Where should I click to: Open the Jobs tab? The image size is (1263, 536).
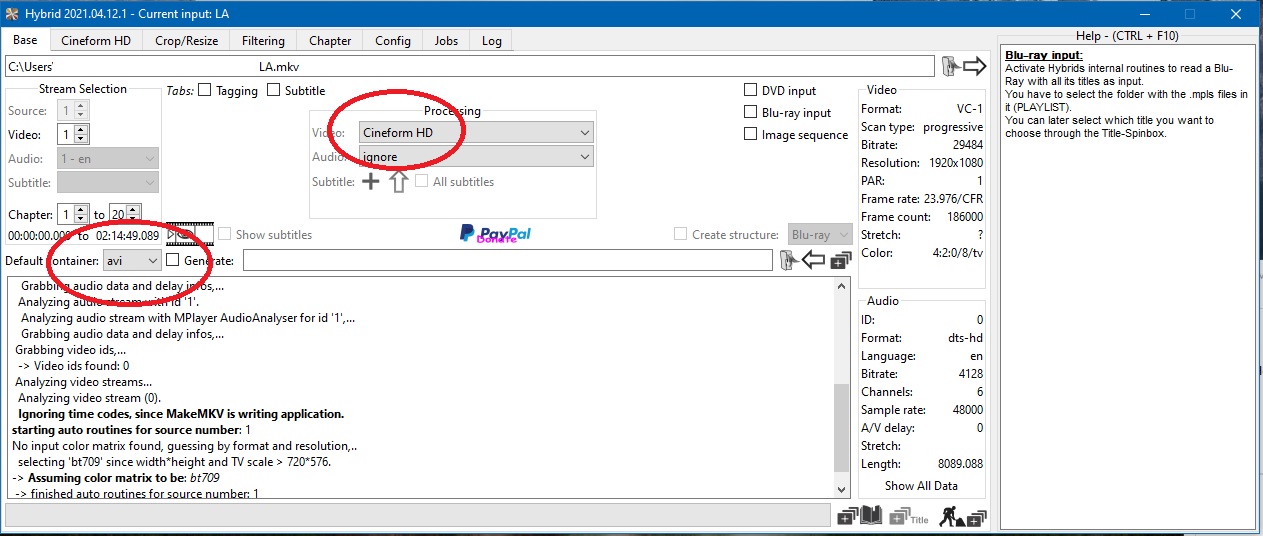click(447, 41)
